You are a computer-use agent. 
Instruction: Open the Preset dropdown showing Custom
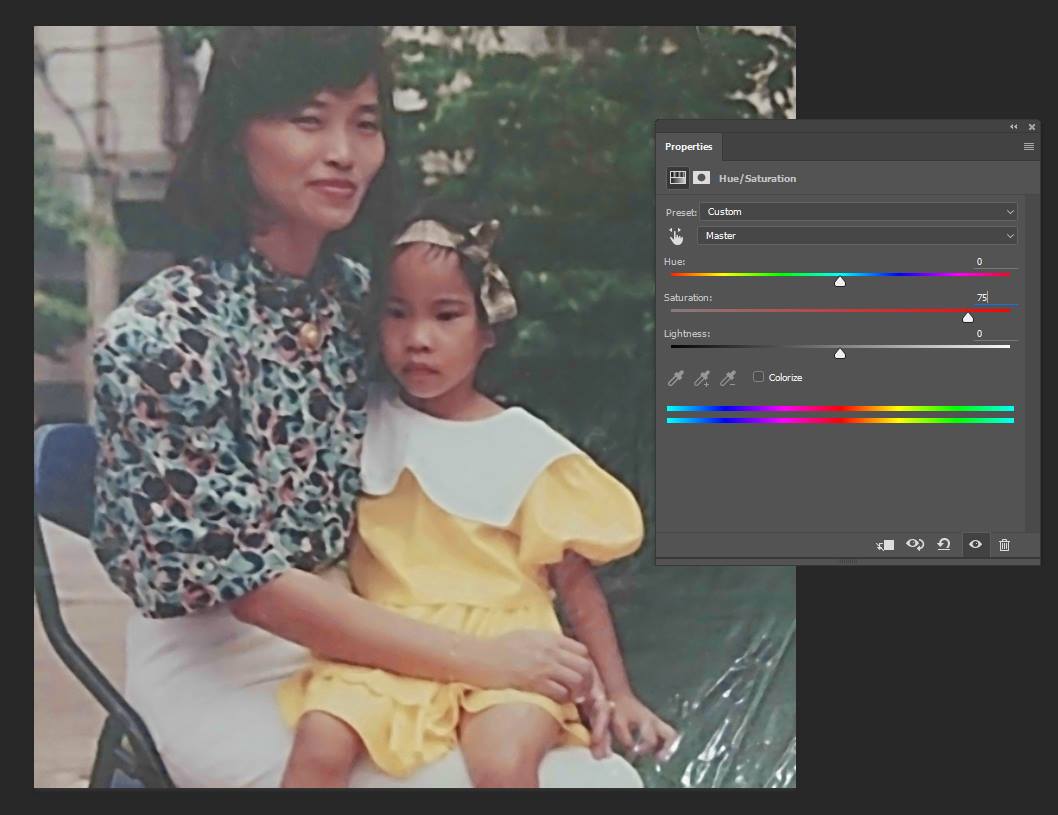(x=858, y=212)
